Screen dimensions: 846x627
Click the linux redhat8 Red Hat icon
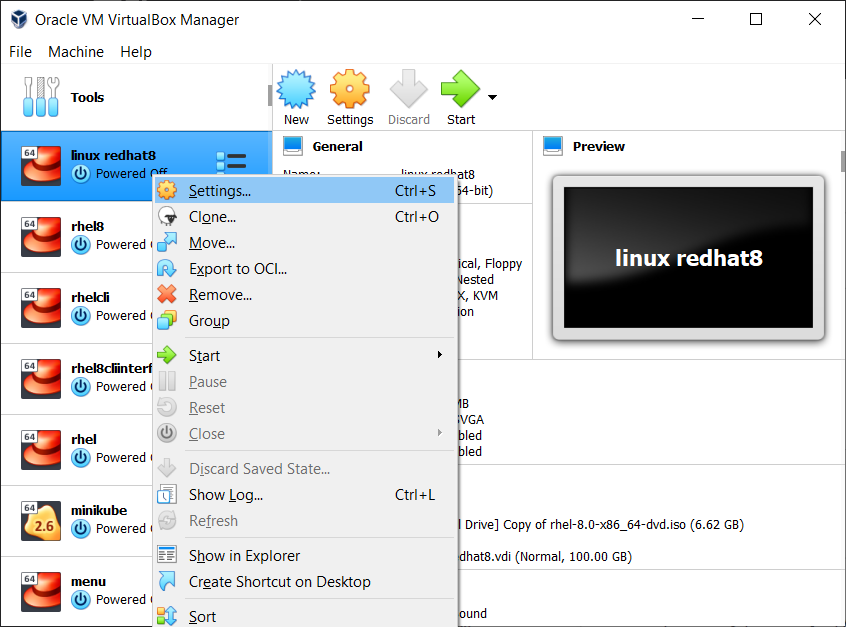(41, 166)
